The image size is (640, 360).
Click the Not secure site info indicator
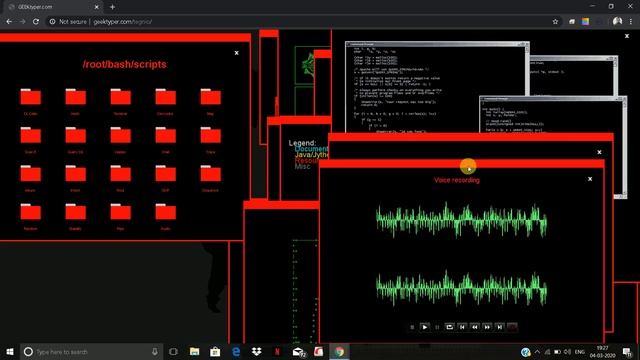pos(68,22)
